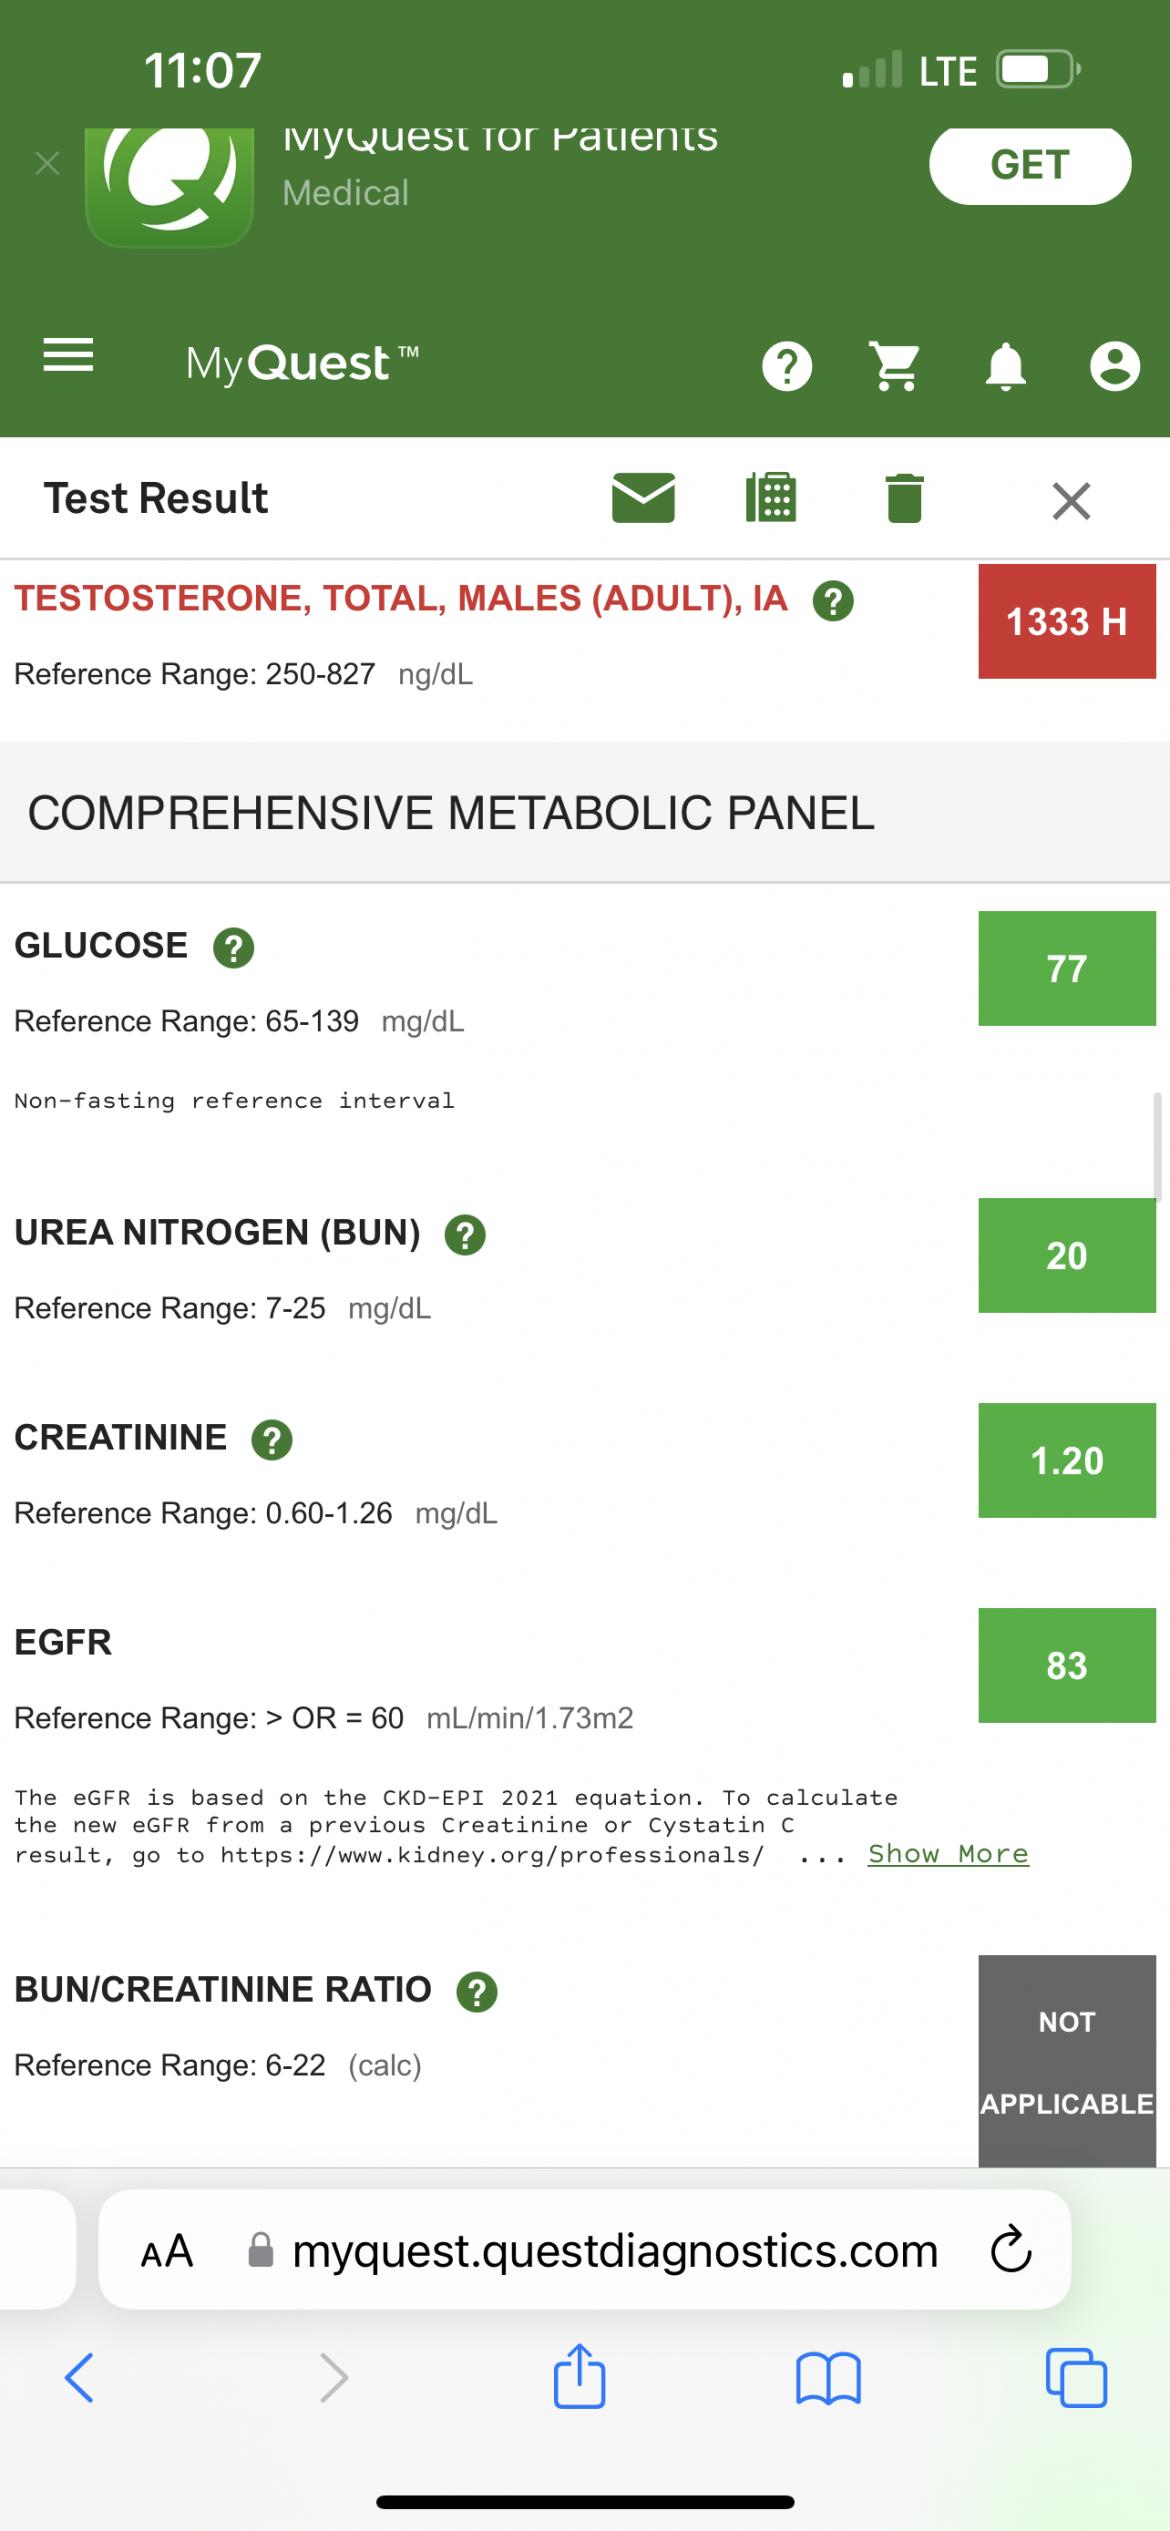Image resolution: width=1170 pixels, height=2531 pixels.
Task: Open the shopping cart
Action: tap(896, 366)
